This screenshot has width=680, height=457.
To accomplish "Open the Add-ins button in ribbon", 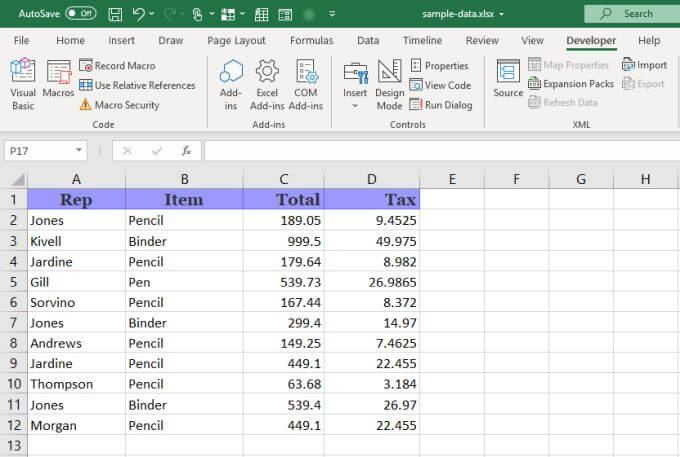I will click(231, 84).
